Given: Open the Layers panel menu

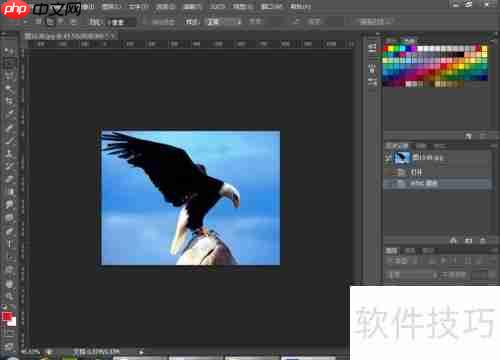Looking at the screenshot, I should (x=493, y=250).
